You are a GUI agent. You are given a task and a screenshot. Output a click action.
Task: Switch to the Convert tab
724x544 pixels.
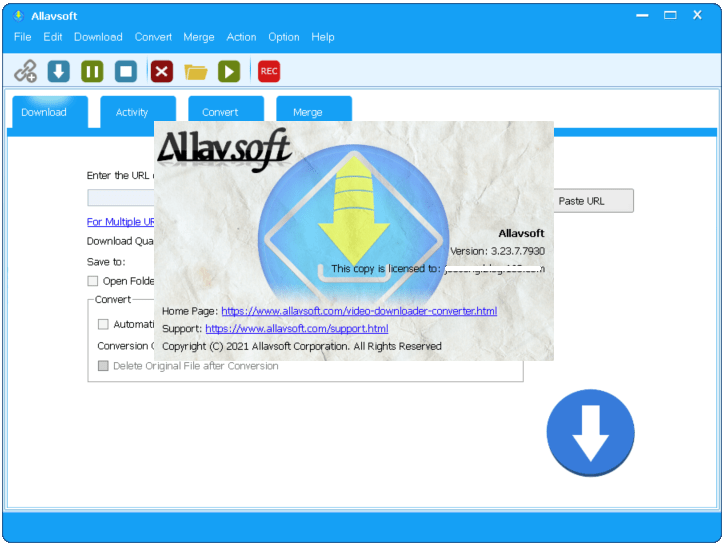click(226, 109)
